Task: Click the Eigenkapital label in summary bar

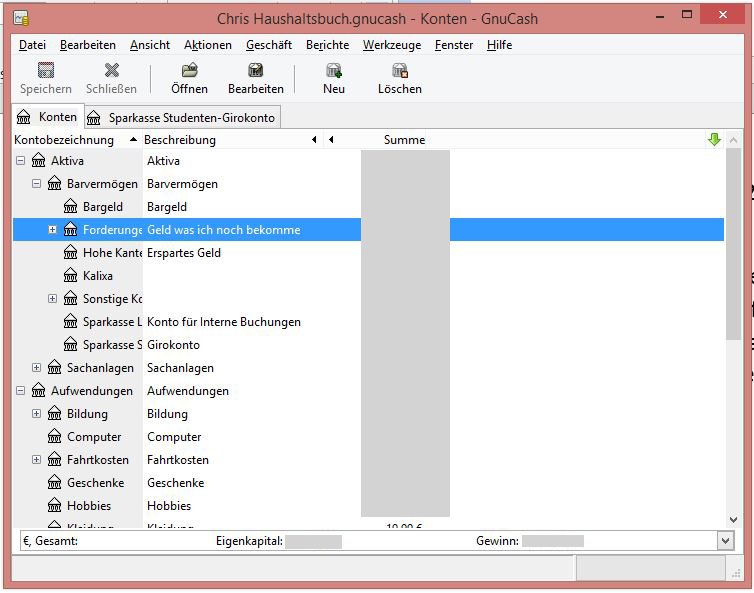Action: (x=249, y=541)
